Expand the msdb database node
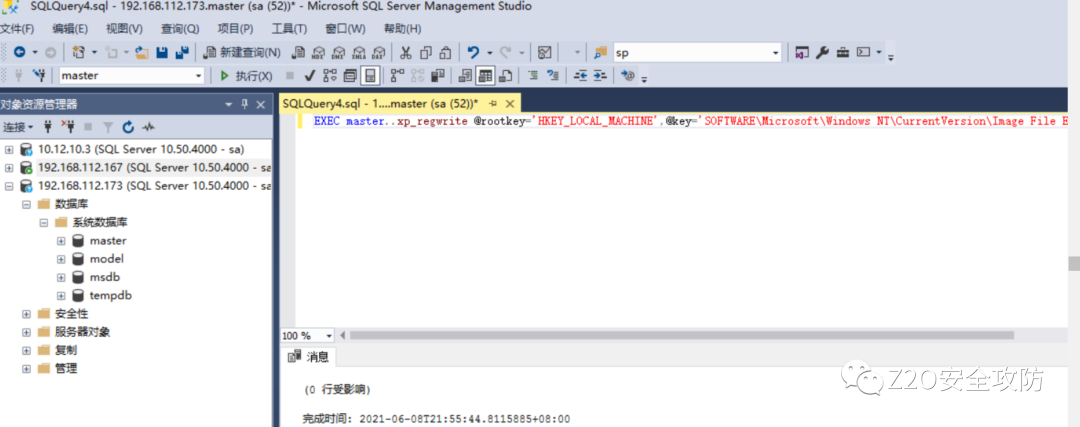1080x427 pixels. coord(61,277)
